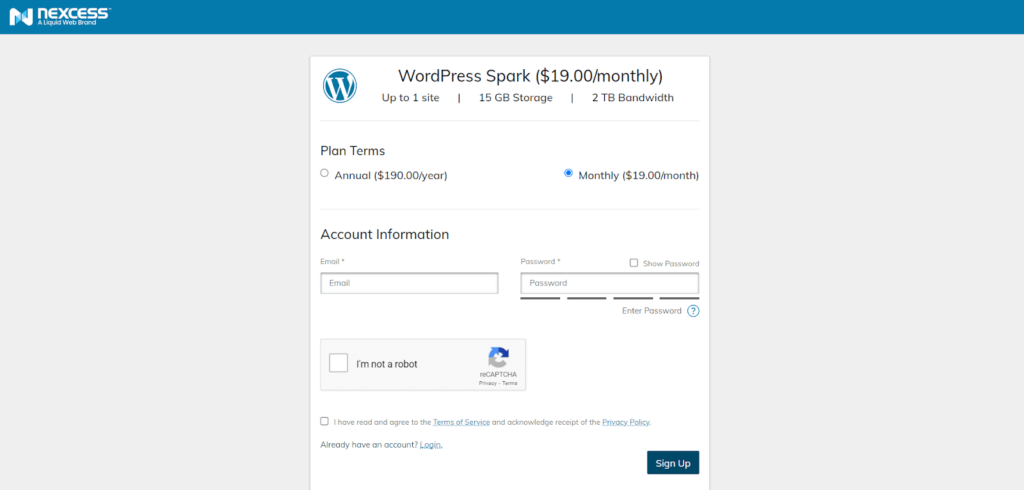Click the Sign Up button
The width and height of the screenshot is (1024, 490).
click(673, 463)
